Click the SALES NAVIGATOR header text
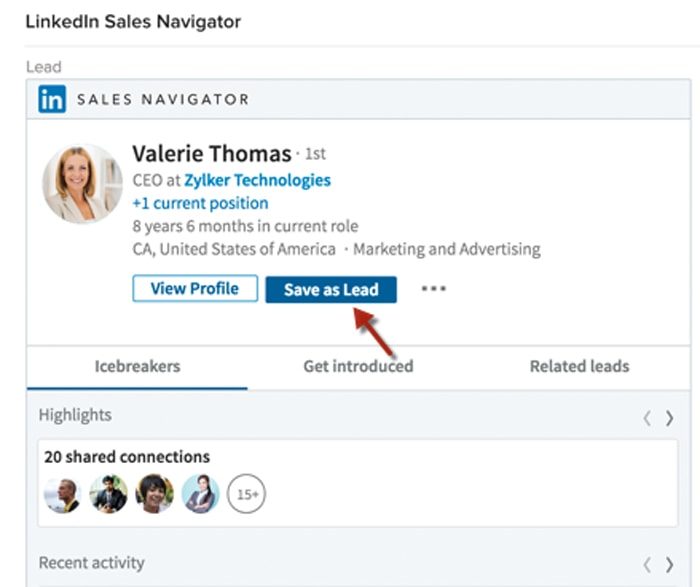 163,99
